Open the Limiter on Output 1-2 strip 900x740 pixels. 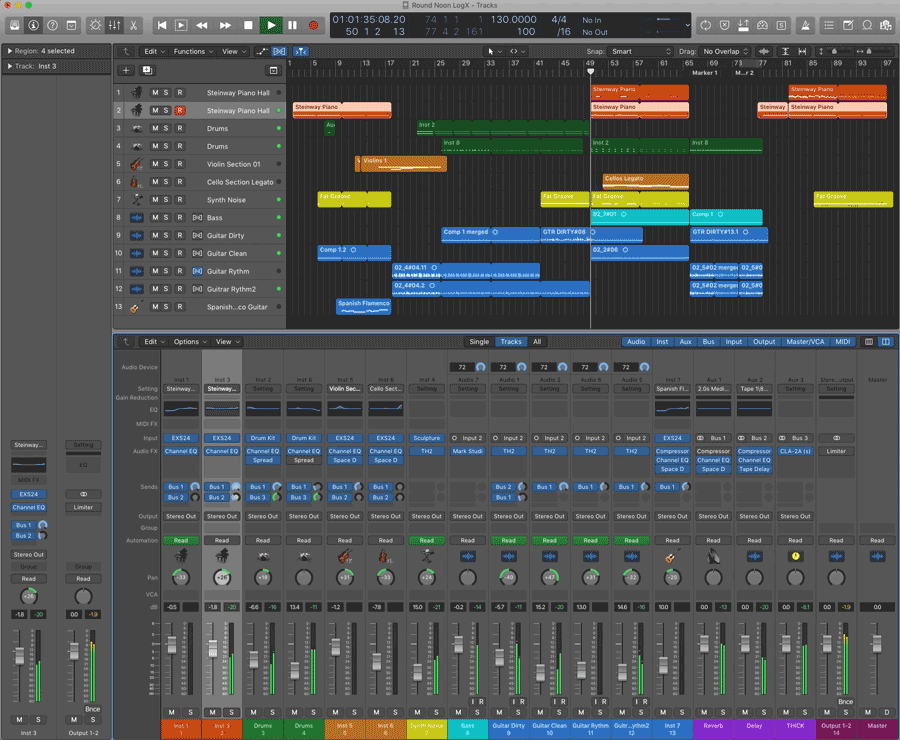coord(836,451)
